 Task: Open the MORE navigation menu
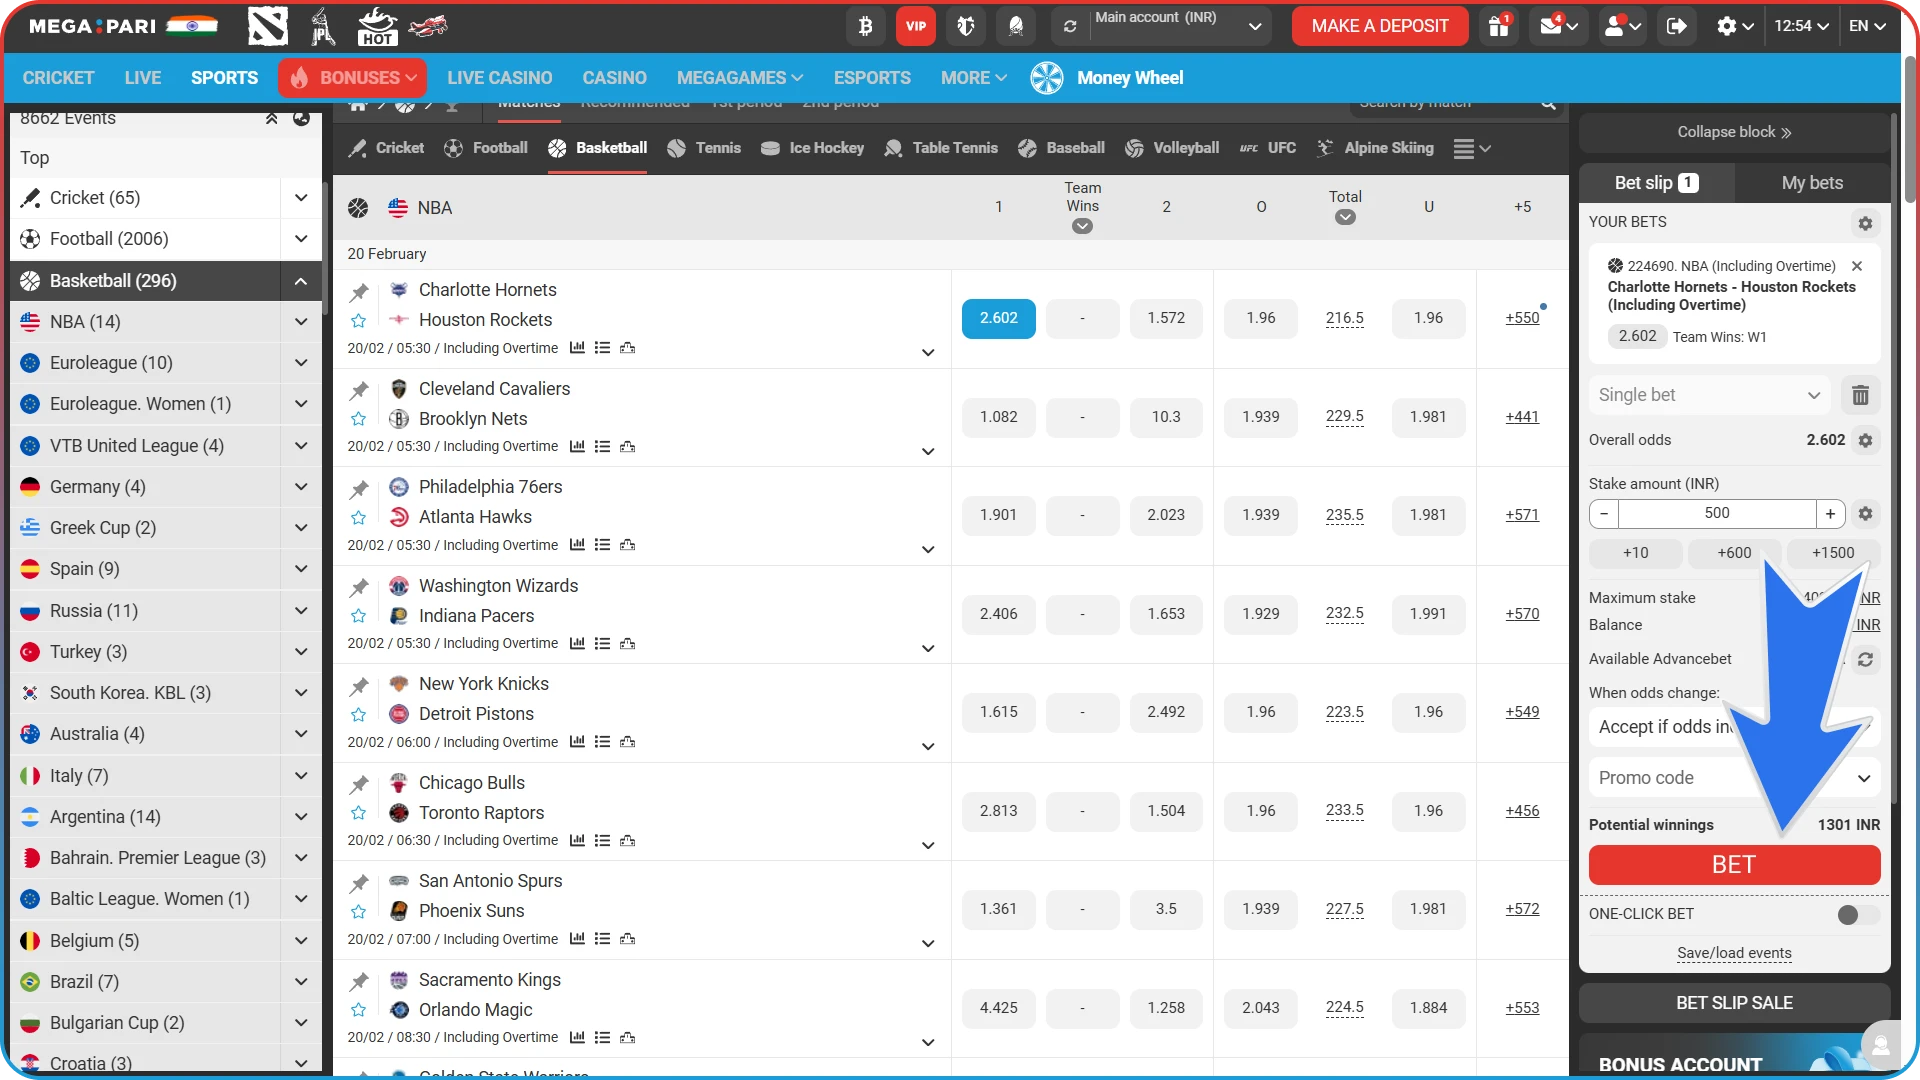(x=972, y=77)
